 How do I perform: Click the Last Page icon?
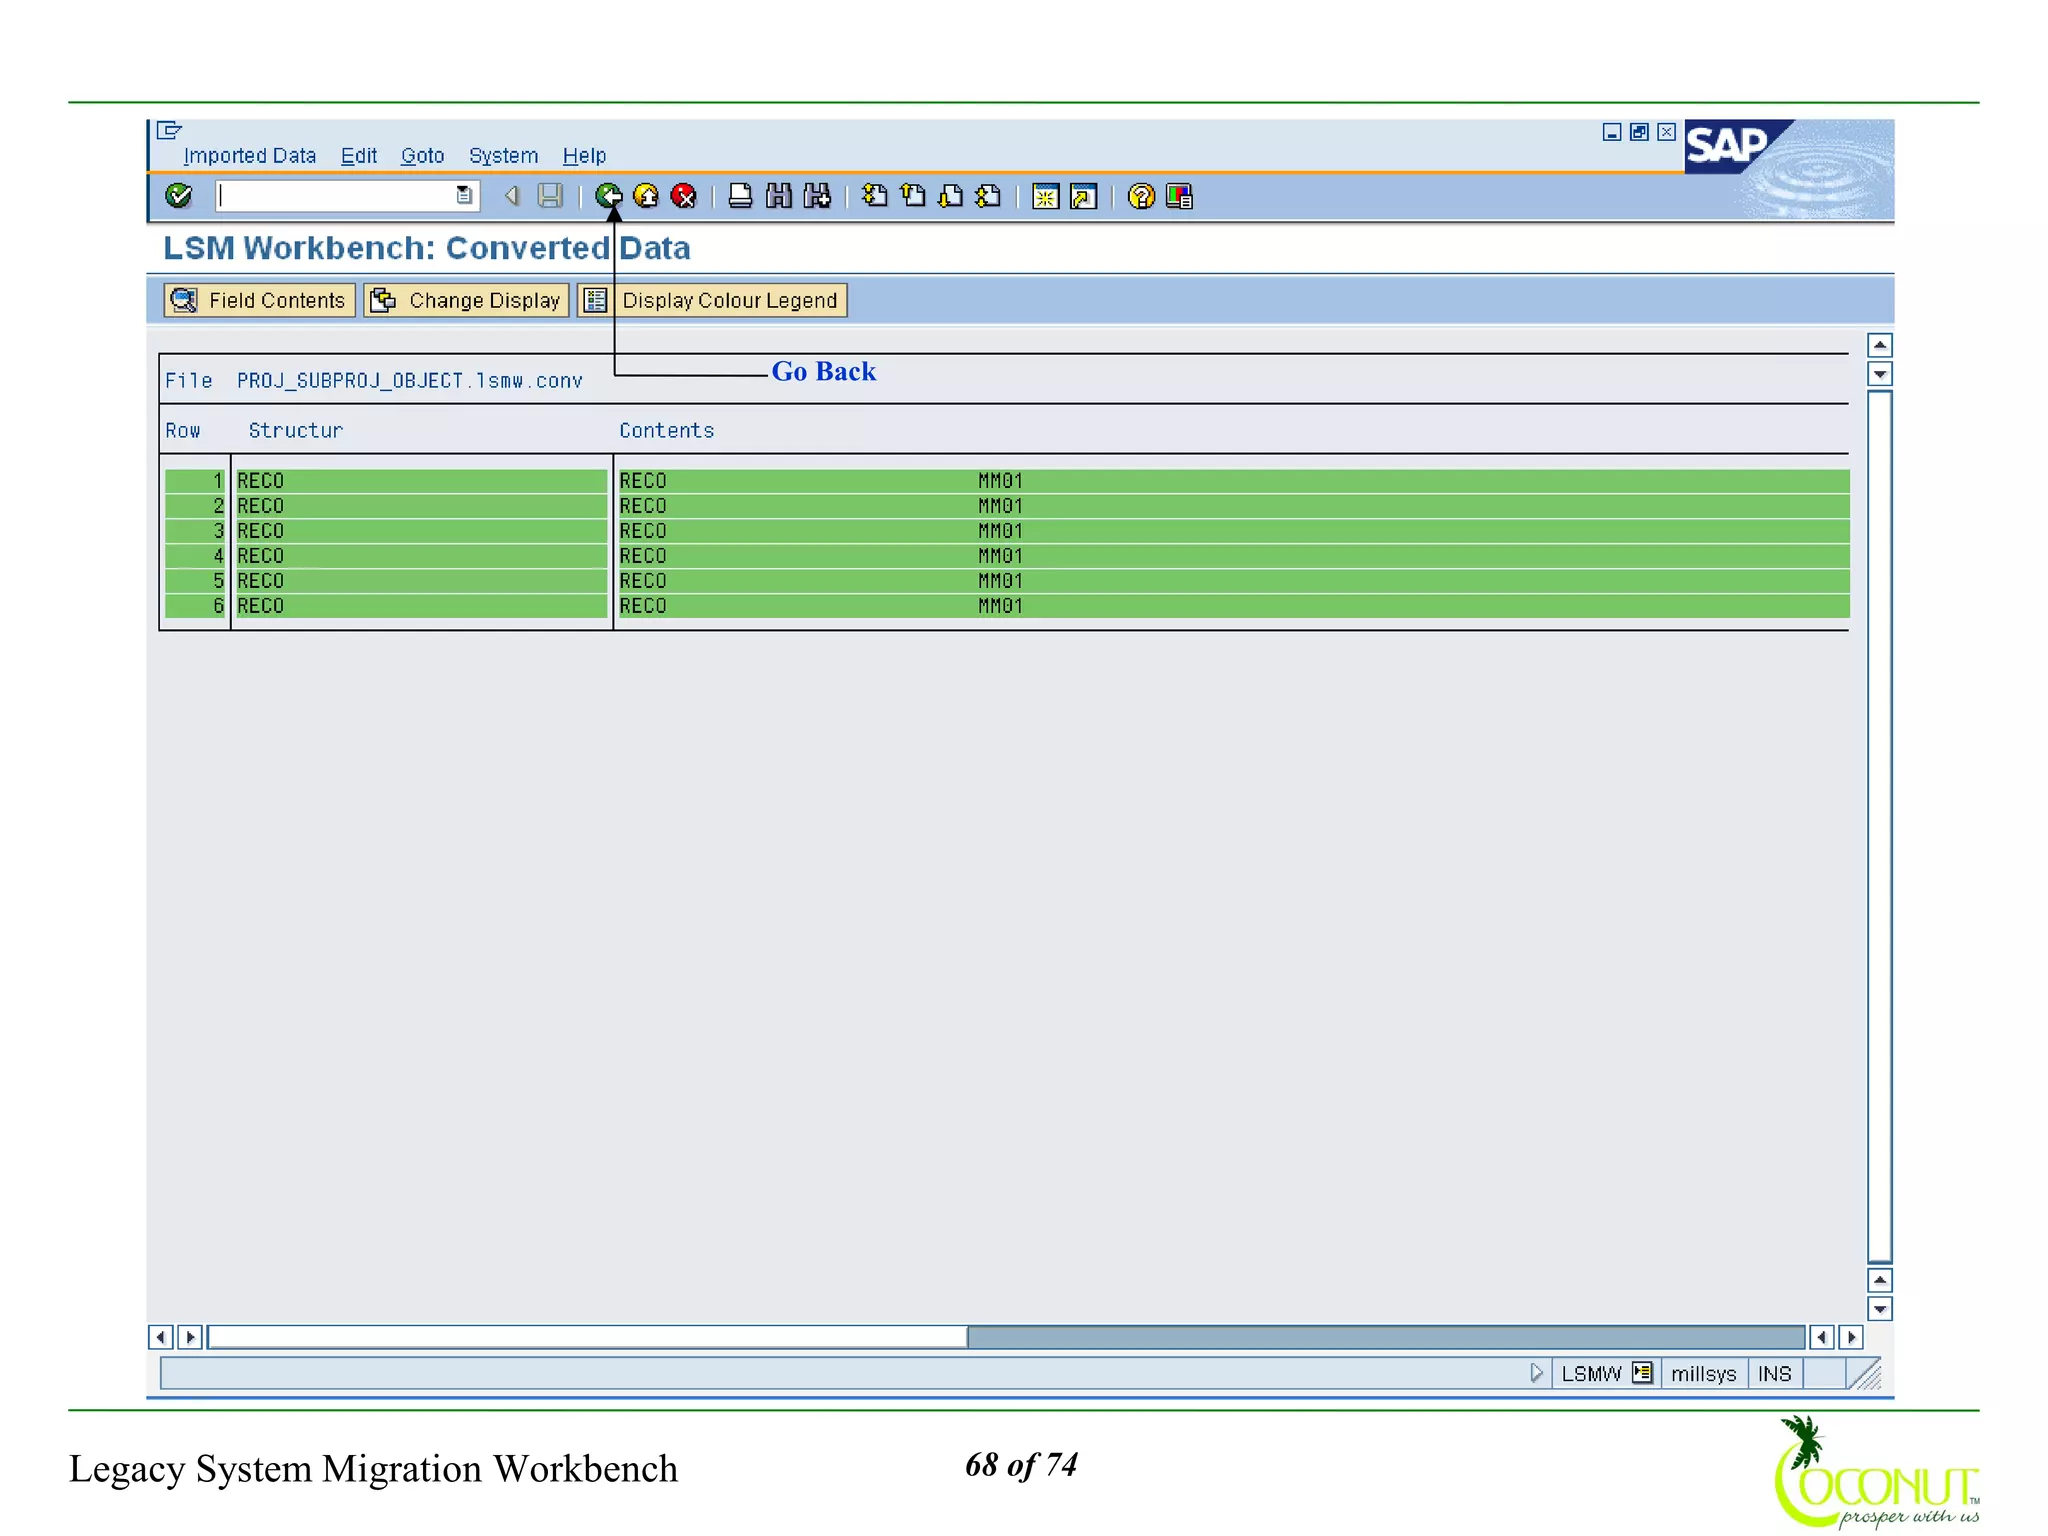click(x=989, y=196)
